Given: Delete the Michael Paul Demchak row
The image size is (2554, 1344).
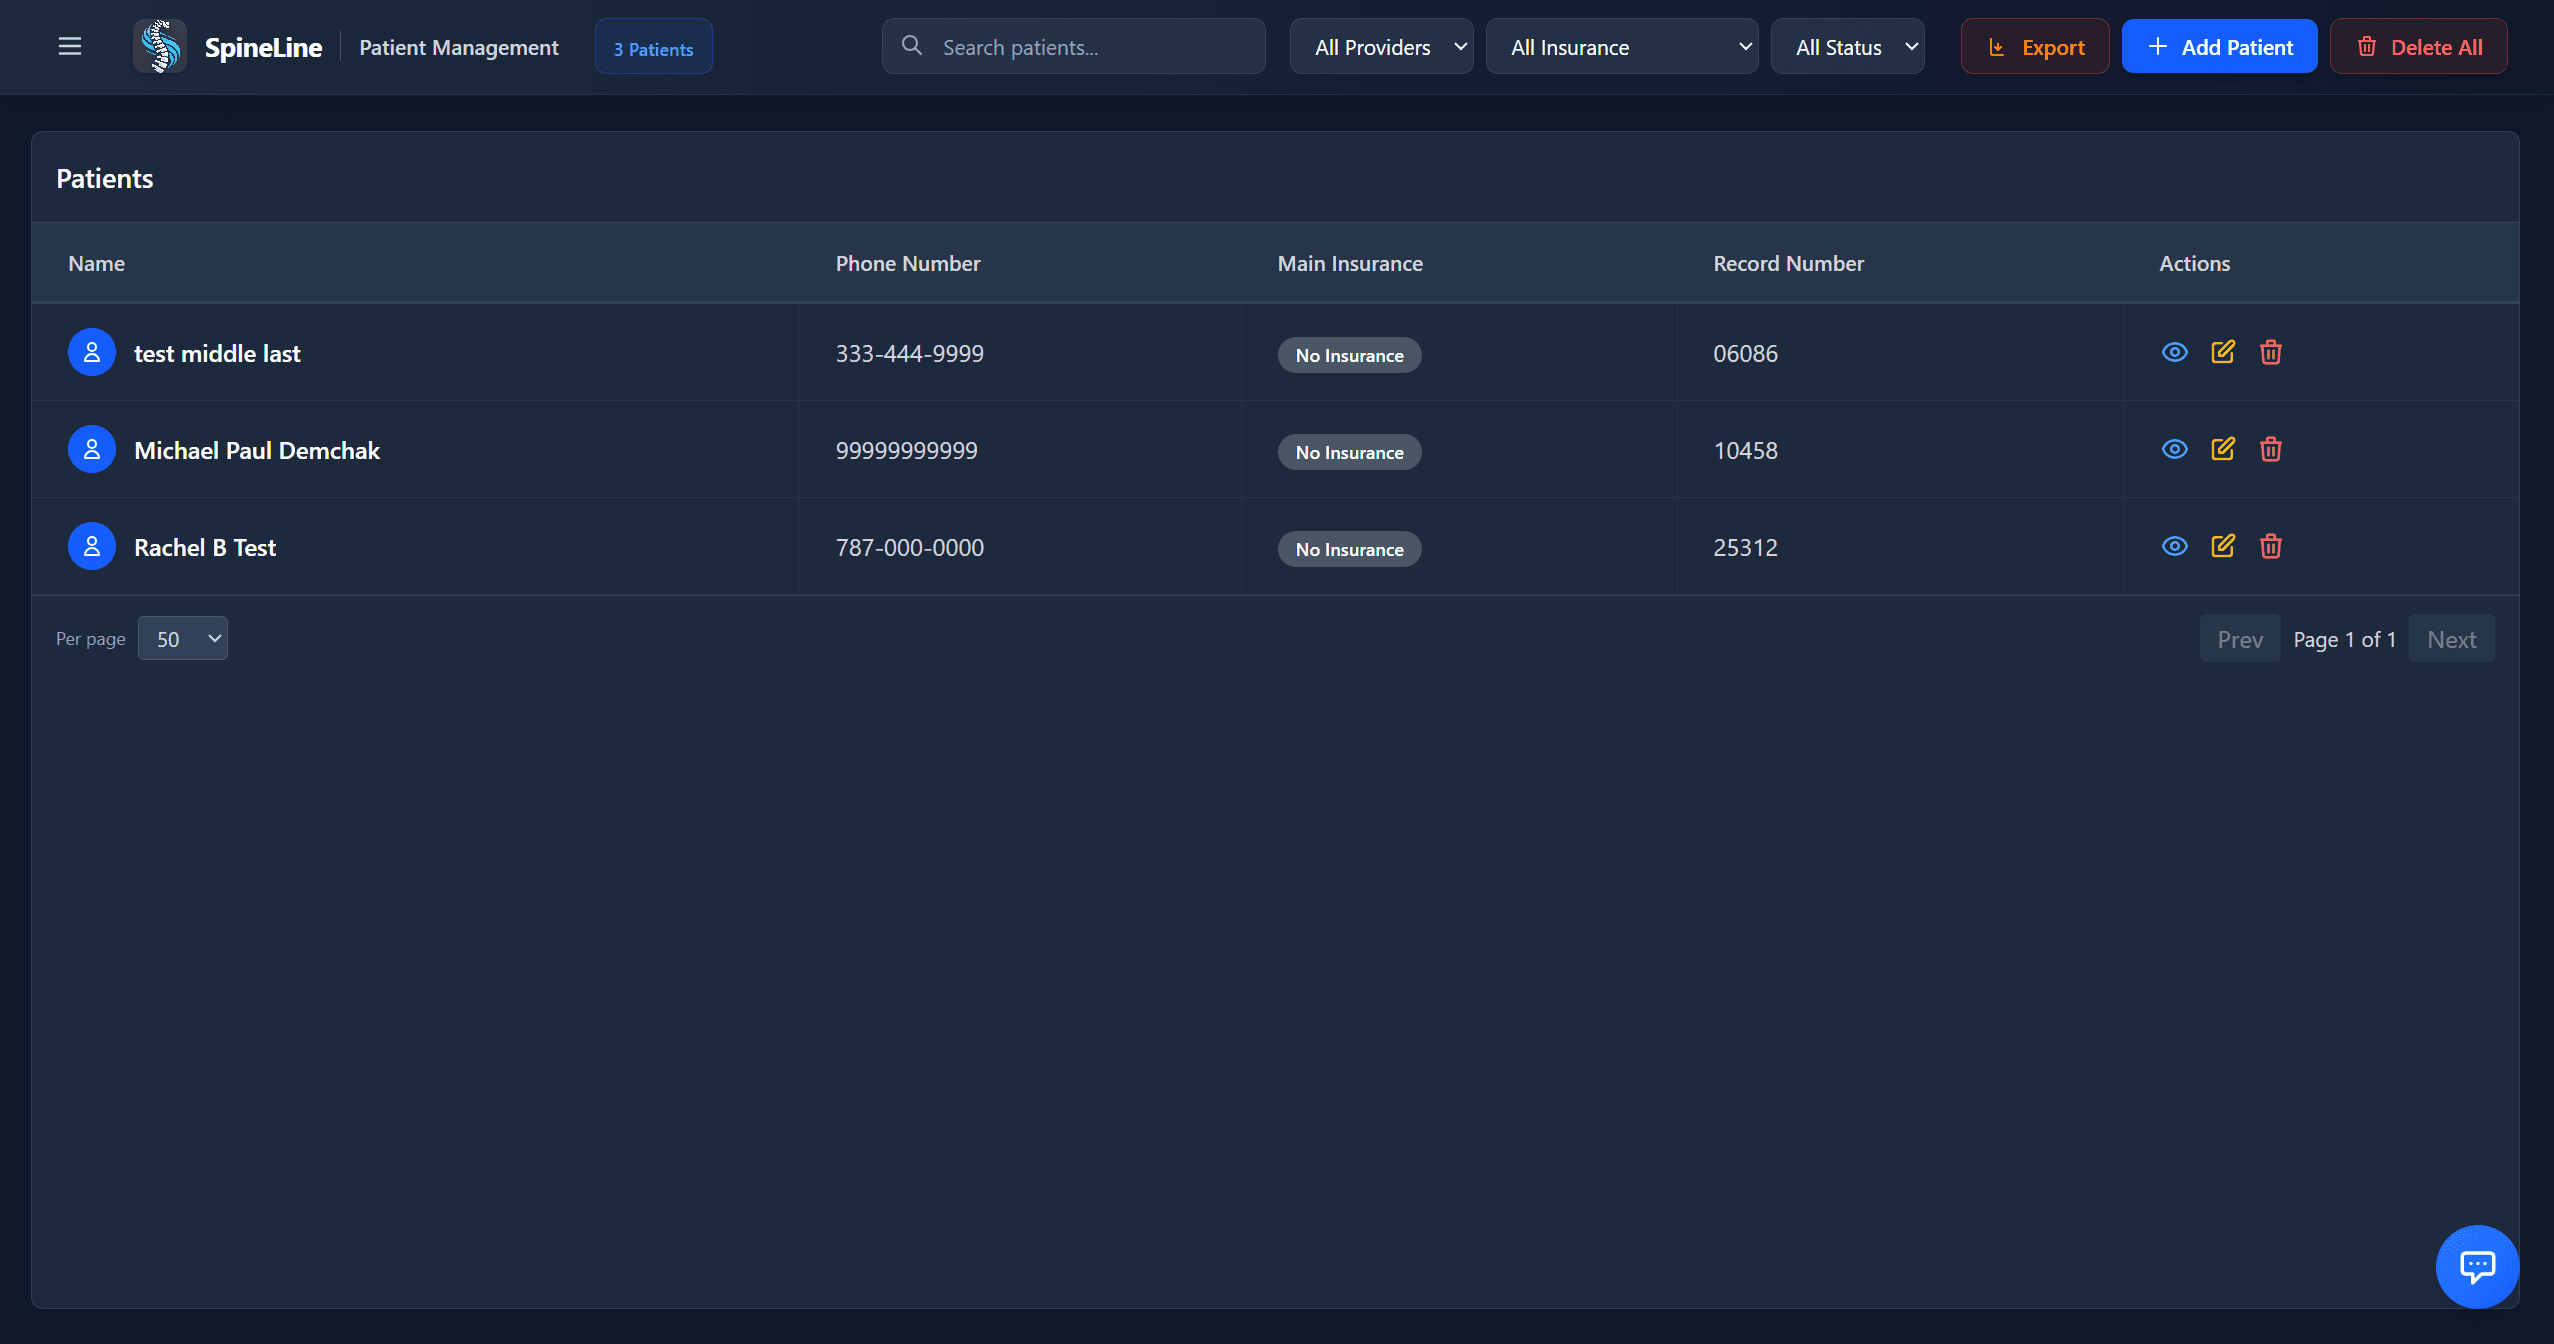Looking at the screenshot, I should [x=2270, y=449].
